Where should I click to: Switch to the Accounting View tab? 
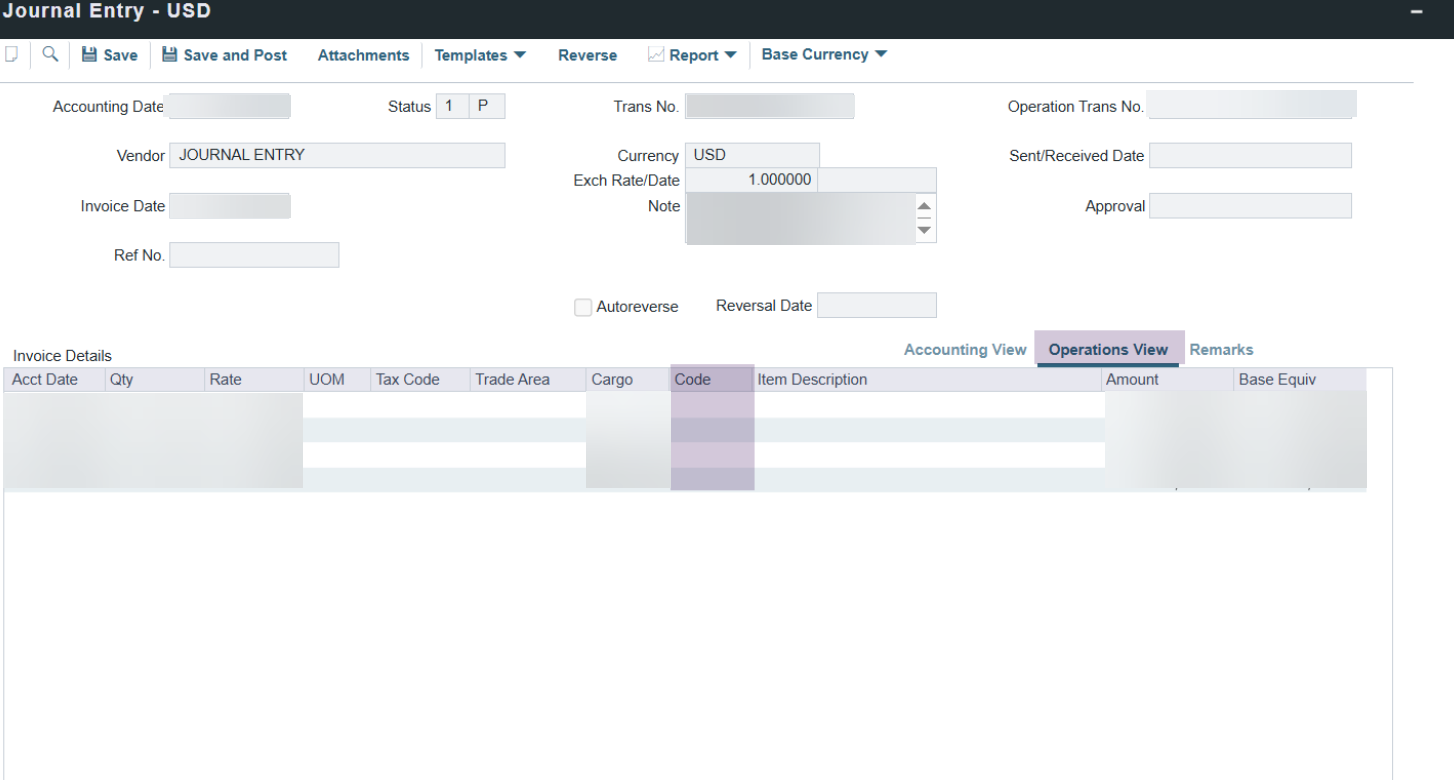pyautogui.click(x=964, y=350)
